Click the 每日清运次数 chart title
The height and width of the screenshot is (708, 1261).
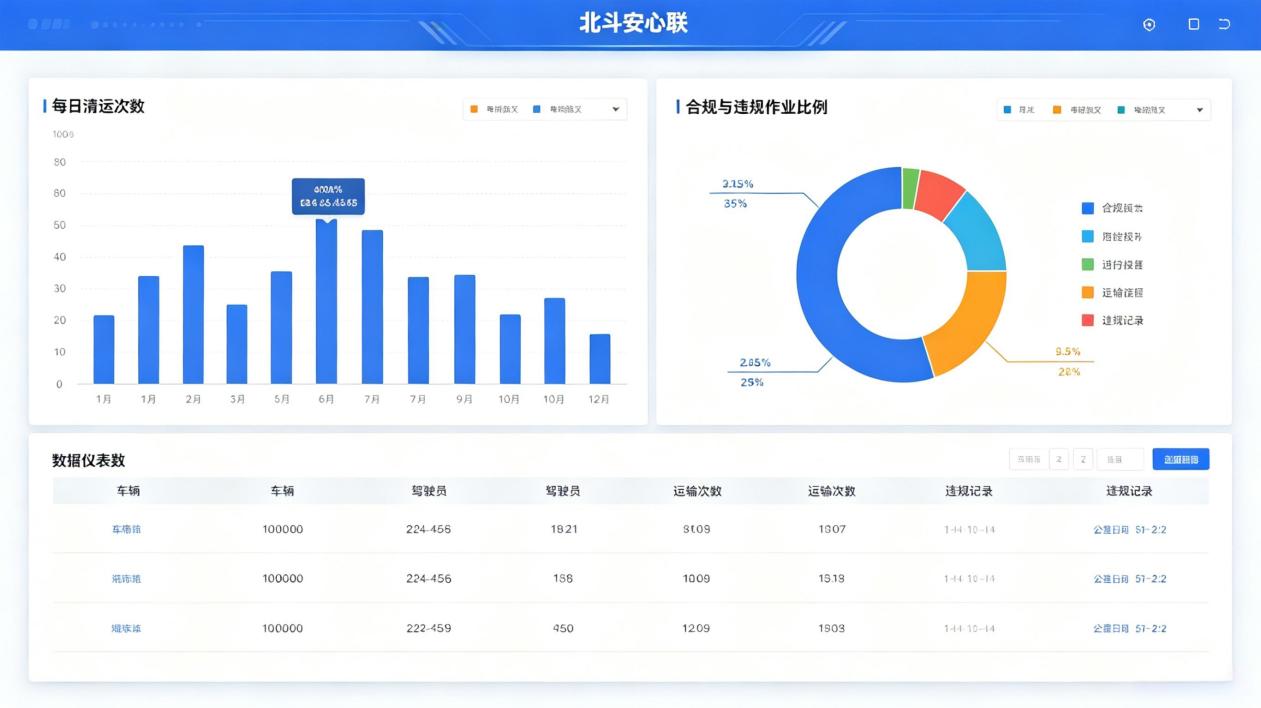[x=98, y=106]
